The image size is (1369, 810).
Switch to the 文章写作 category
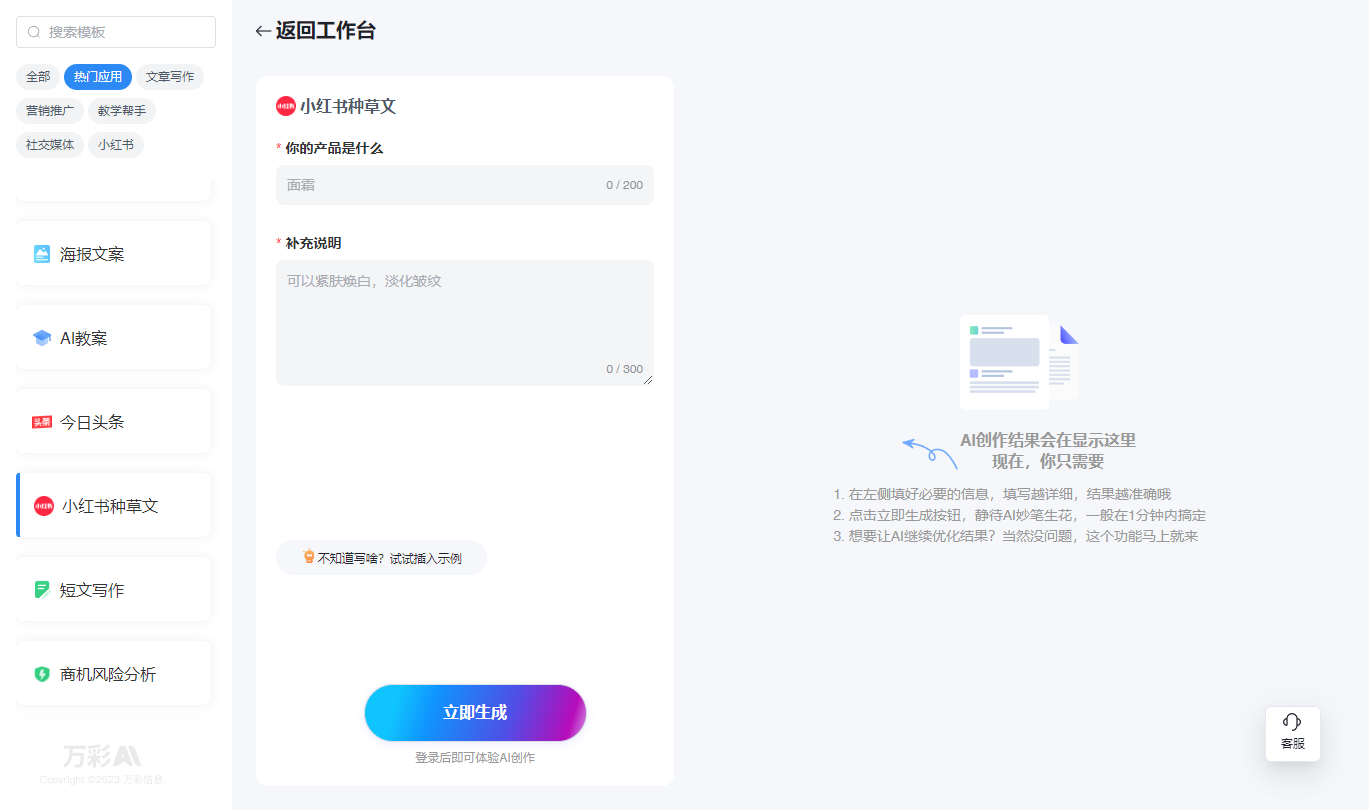[x=170, y=77]
